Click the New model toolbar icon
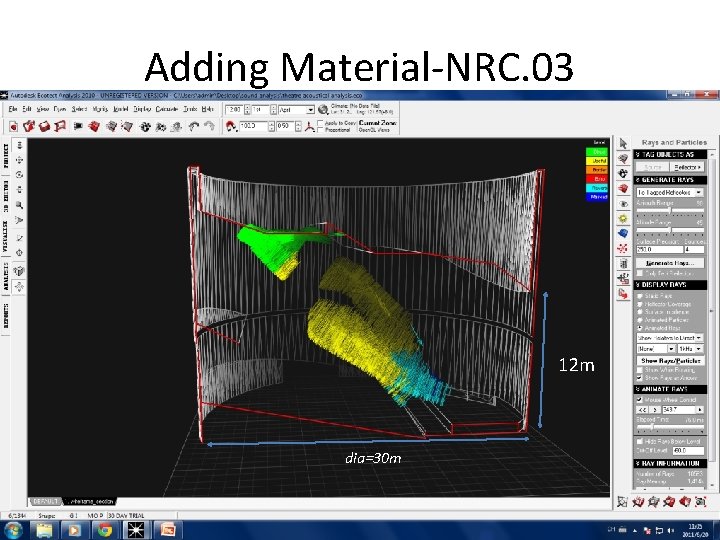The image size is (720, 540). click(13, 126)
